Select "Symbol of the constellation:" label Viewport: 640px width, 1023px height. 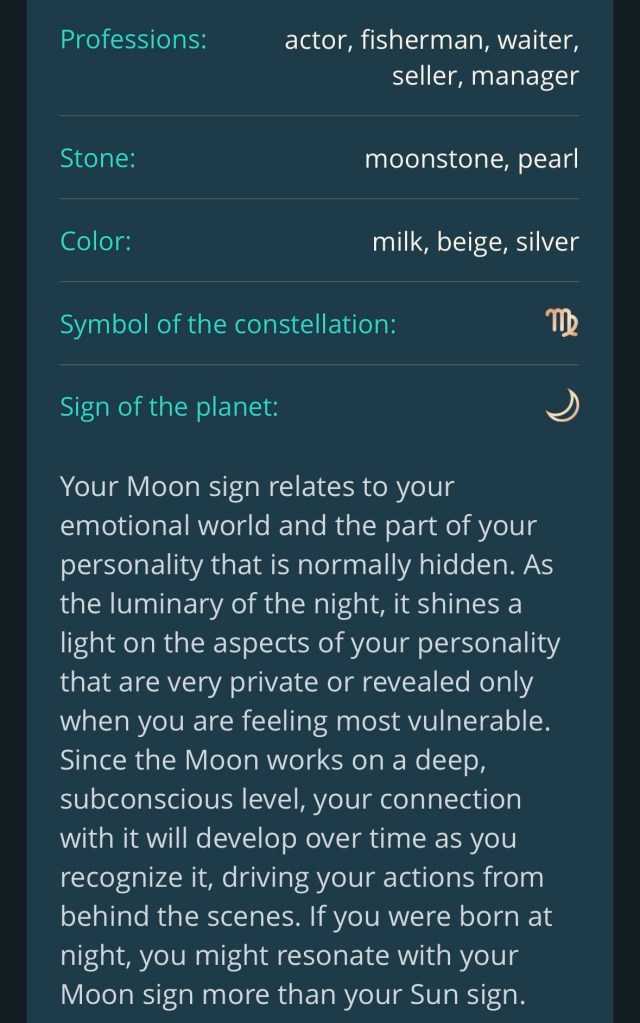point(228,324)
